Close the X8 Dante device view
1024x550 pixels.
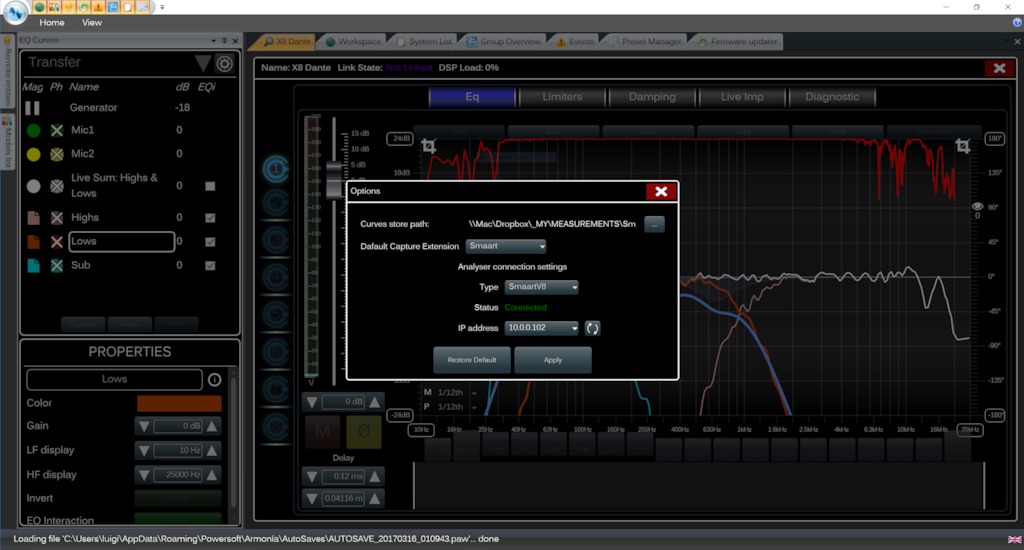coord(999,68)
